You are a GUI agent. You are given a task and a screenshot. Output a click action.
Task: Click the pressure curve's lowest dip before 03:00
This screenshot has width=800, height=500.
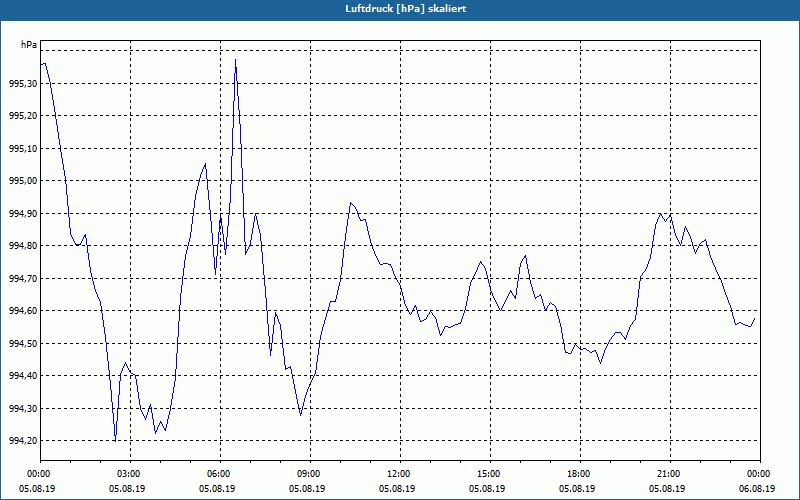(115, 441)
